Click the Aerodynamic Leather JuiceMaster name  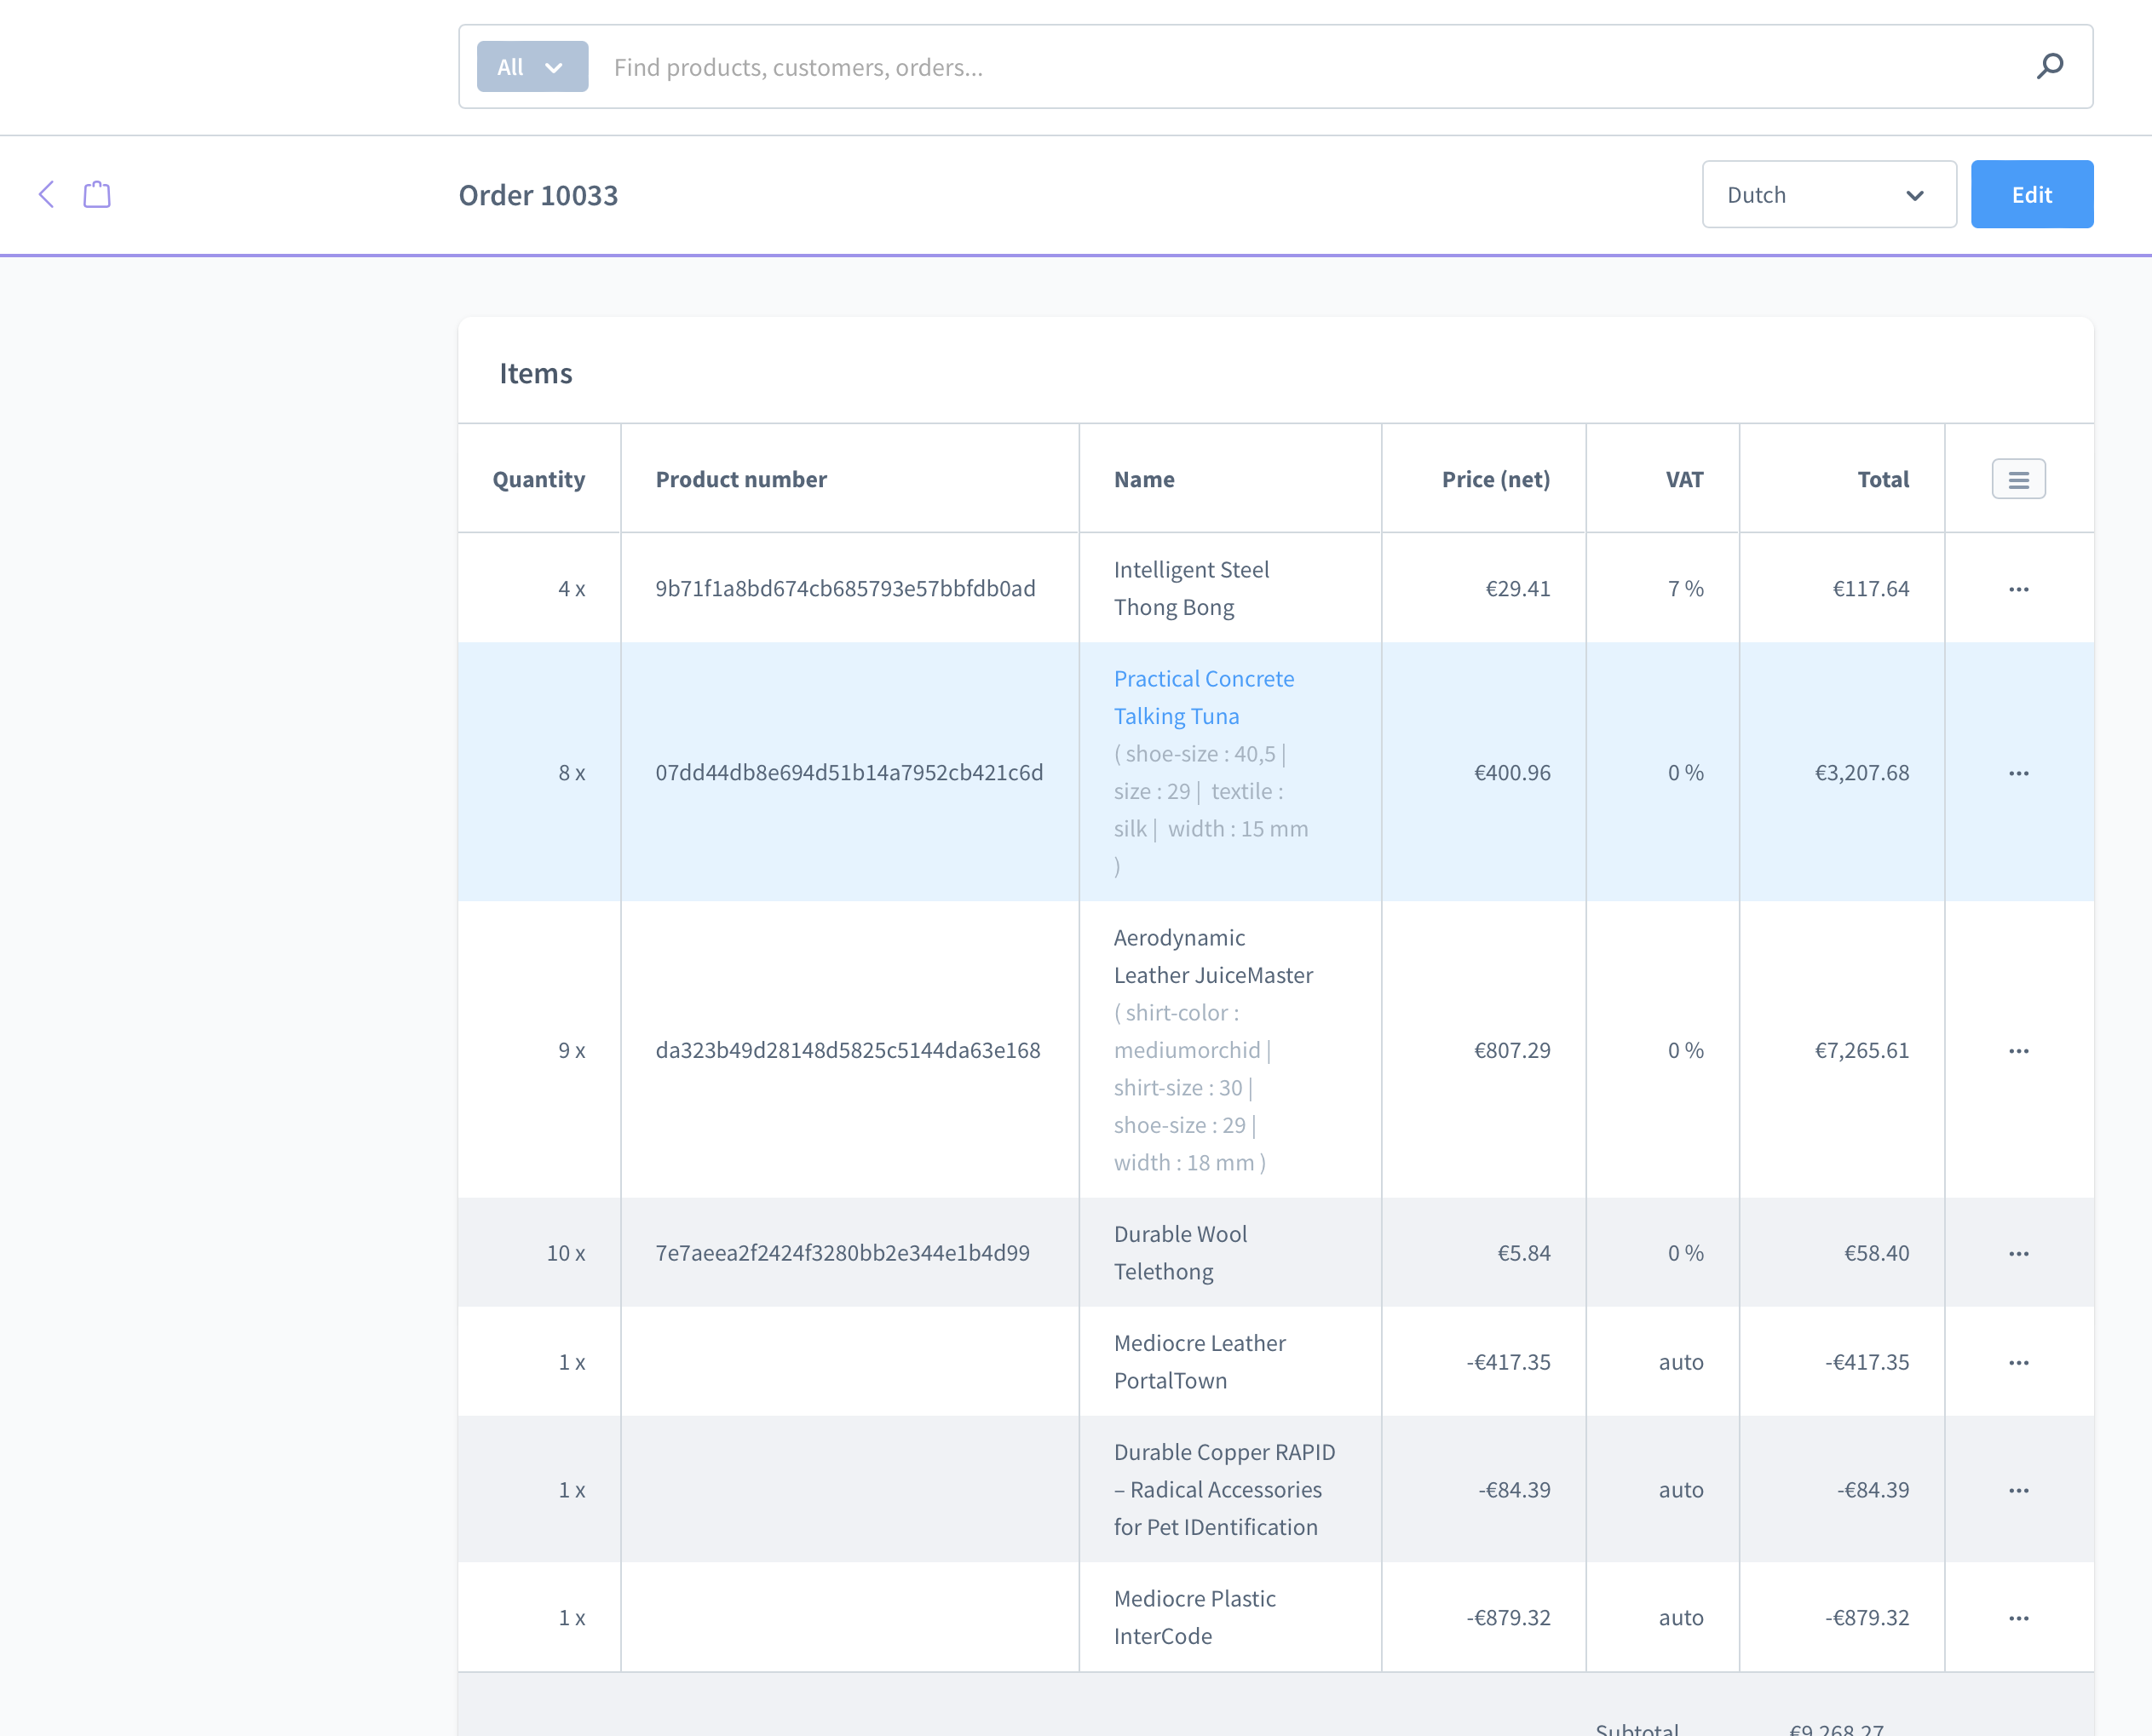(x=1213, y=957)
